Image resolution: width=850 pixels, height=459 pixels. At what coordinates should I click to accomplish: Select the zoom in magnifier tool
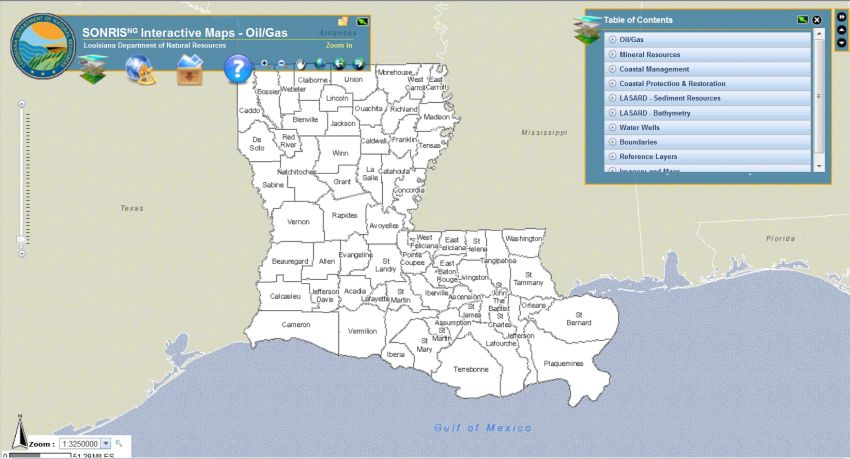(x=264, y=63)
